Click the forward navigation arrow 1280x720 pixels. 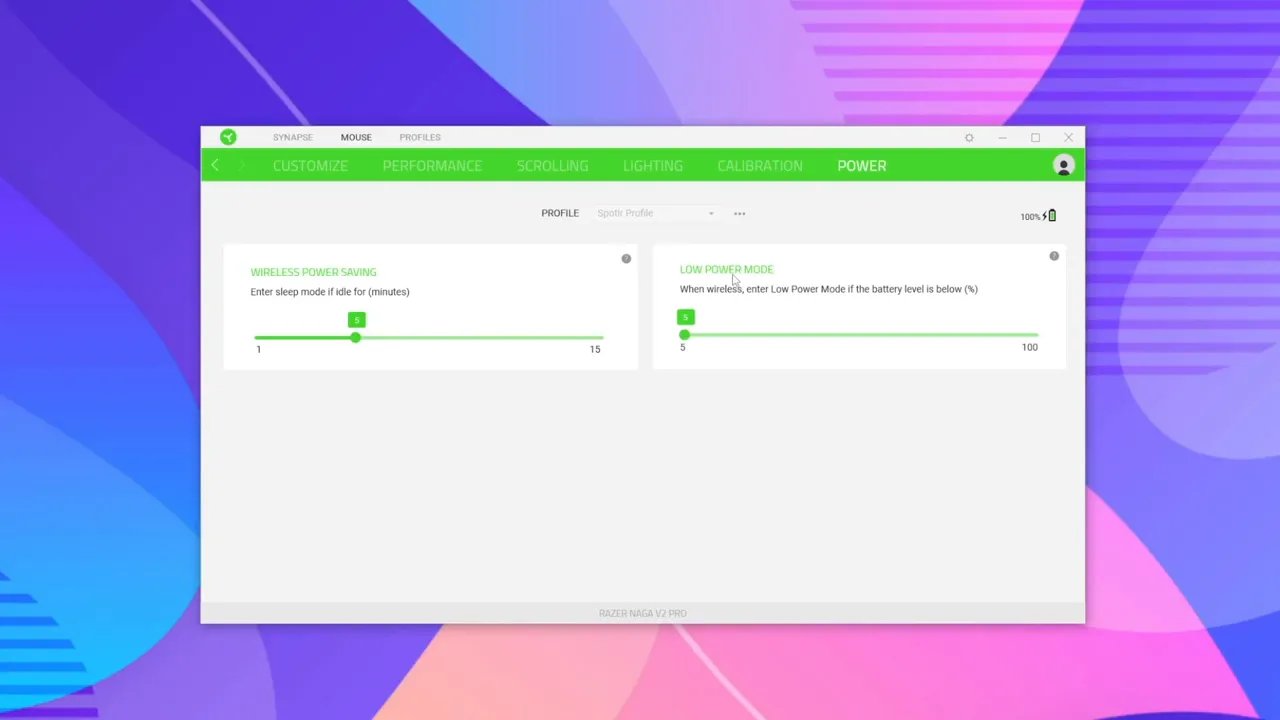point(242,165)
